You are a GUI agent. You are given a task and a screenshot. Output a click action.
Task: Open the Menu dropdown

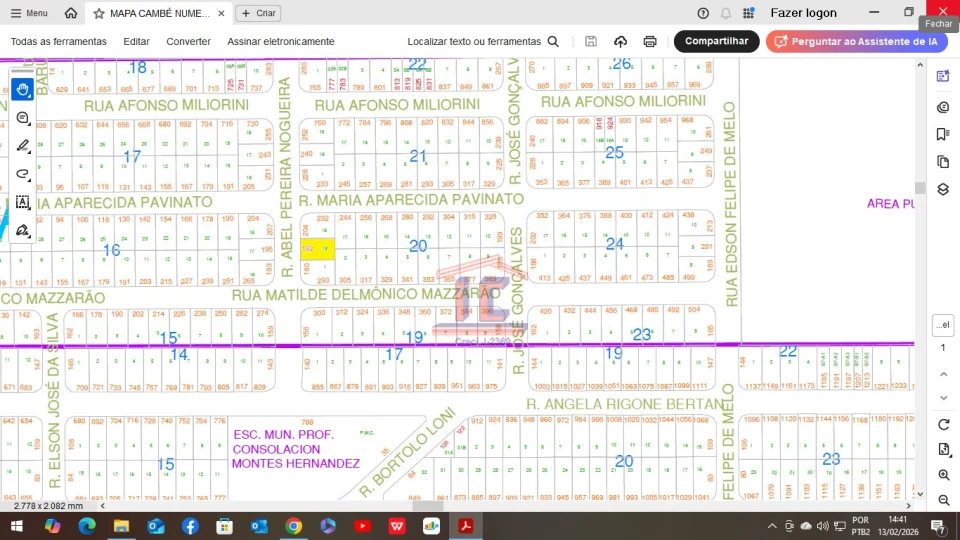click(29, 14)
